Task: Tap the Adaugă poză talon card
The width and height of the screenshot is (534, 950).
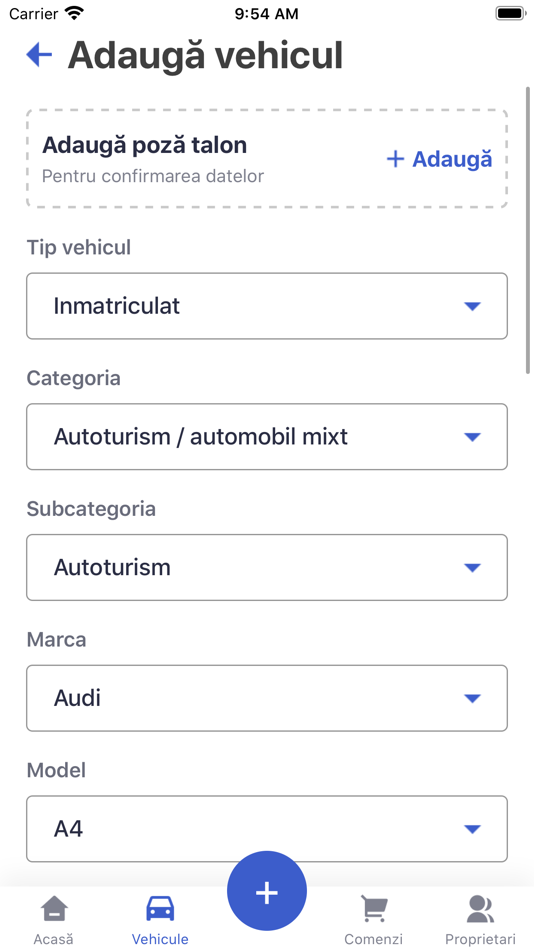Action: point(267,159)
